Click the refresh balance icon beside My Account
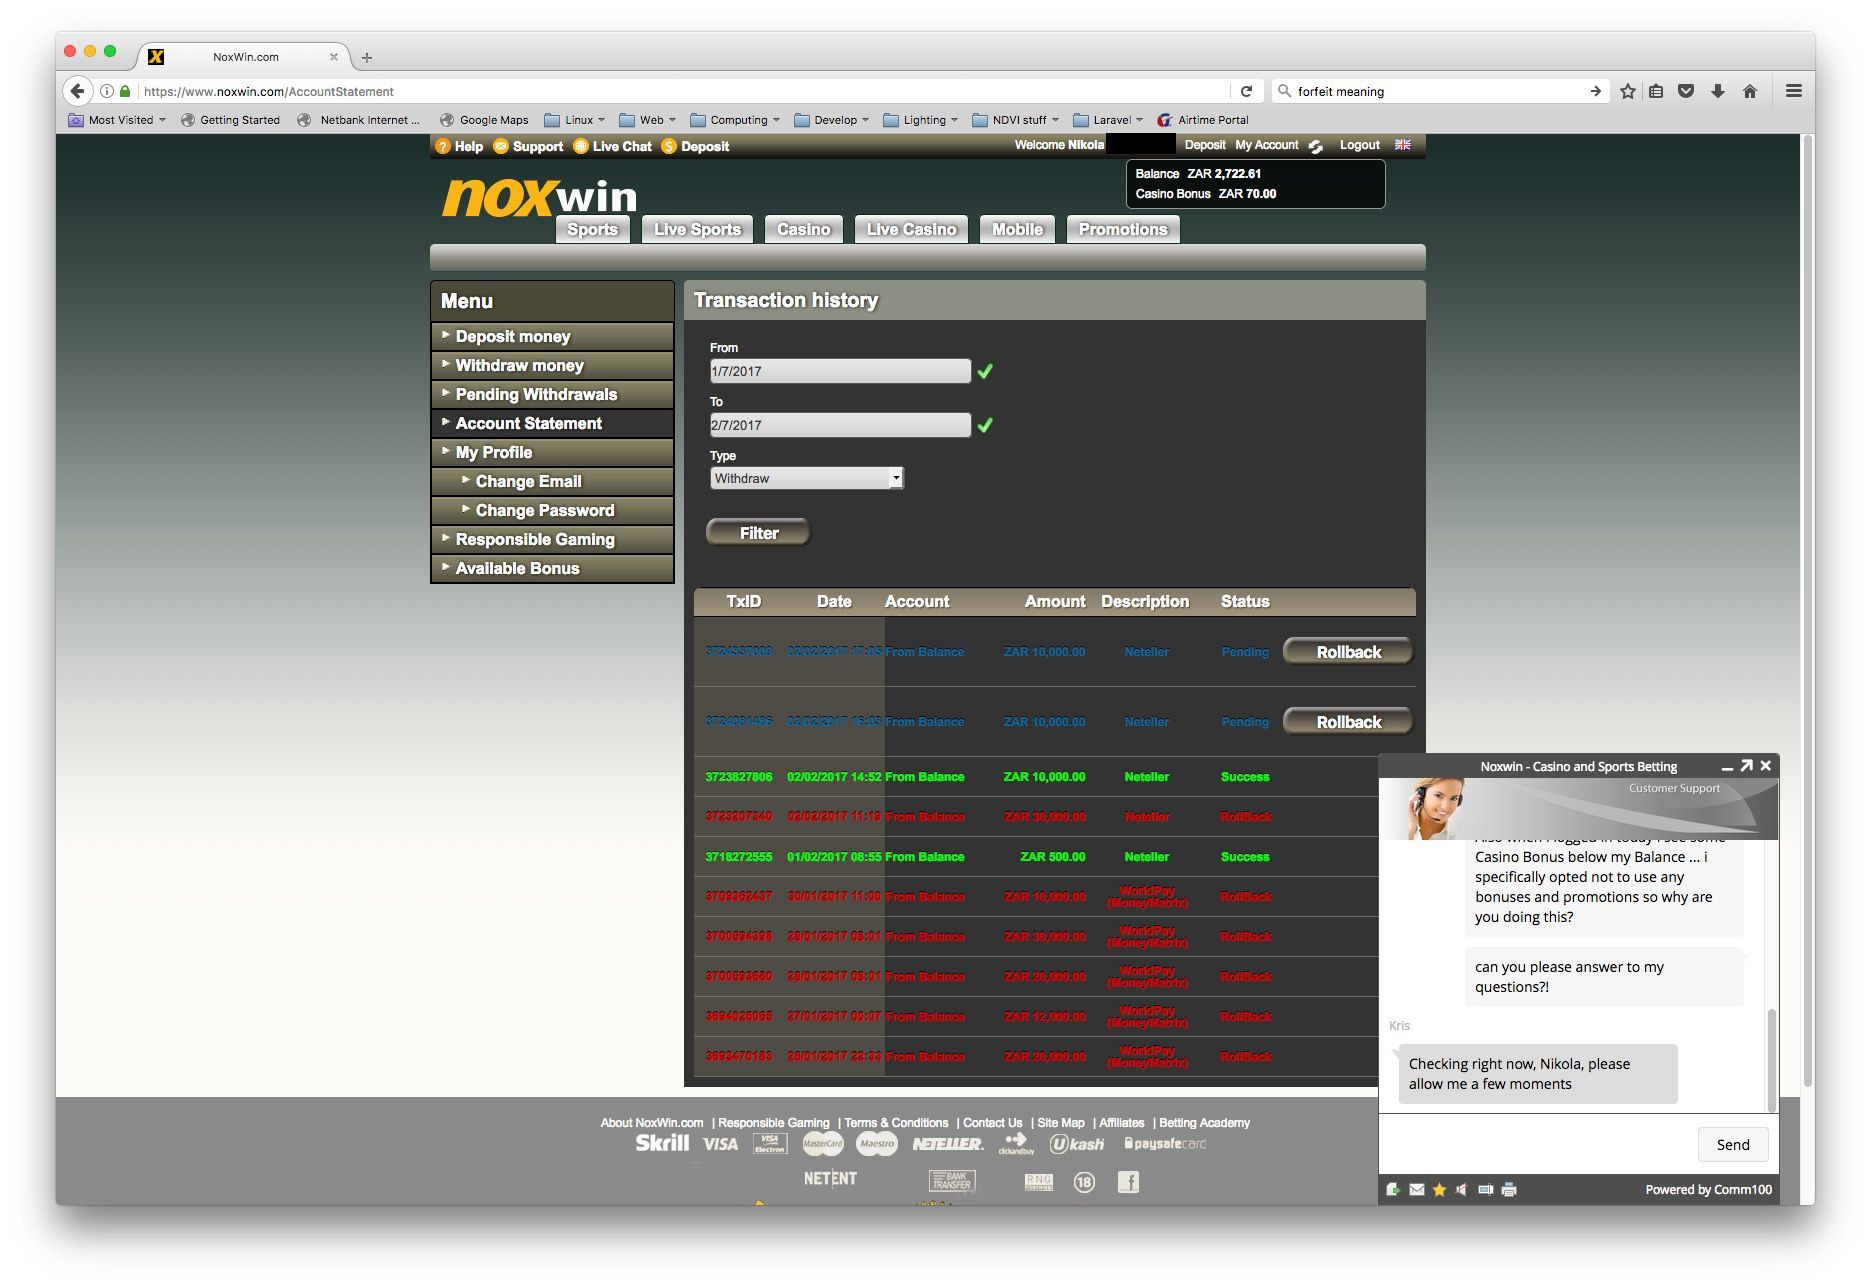The image size is (1871, 1285). pyautogui.click(x=1316, y=146)
